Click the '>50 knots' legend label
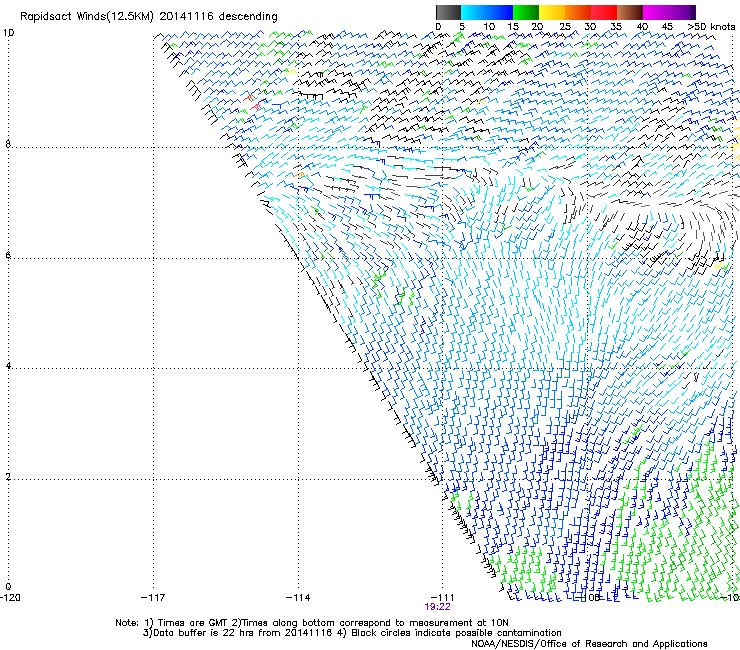 click(711, 26)
